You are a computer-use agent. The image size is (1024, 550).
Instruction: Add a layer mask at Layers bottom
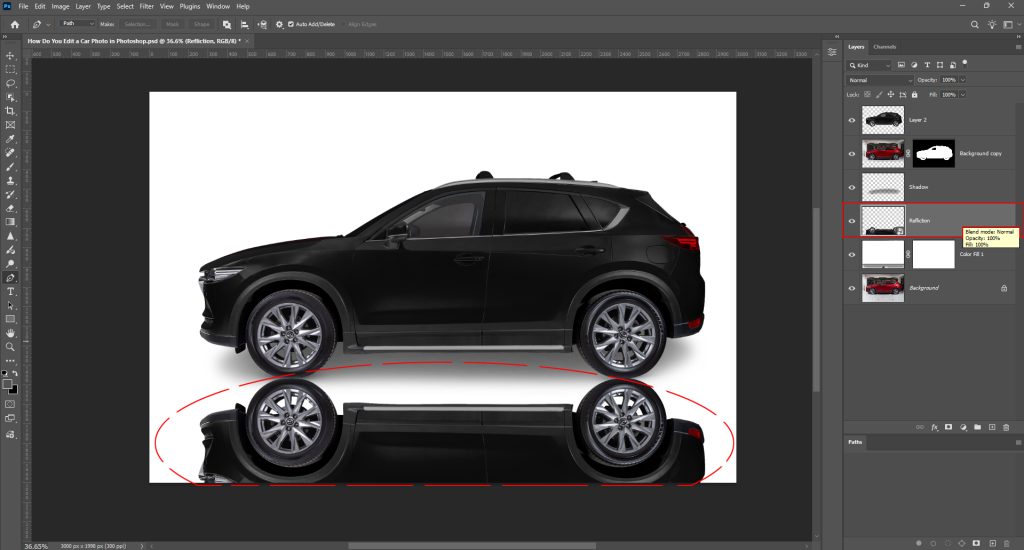pyautogui.click(x=948, y=427)
